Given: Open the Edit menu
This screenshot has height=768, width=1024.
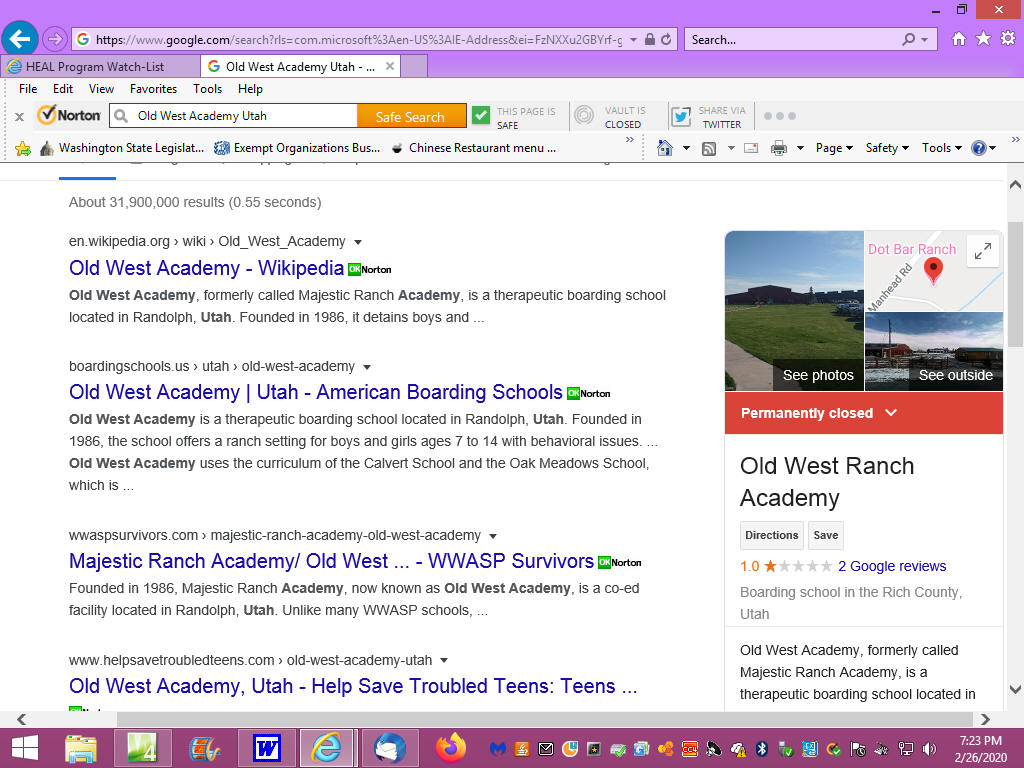Looking at the screenshot, I should pos(63,89).
